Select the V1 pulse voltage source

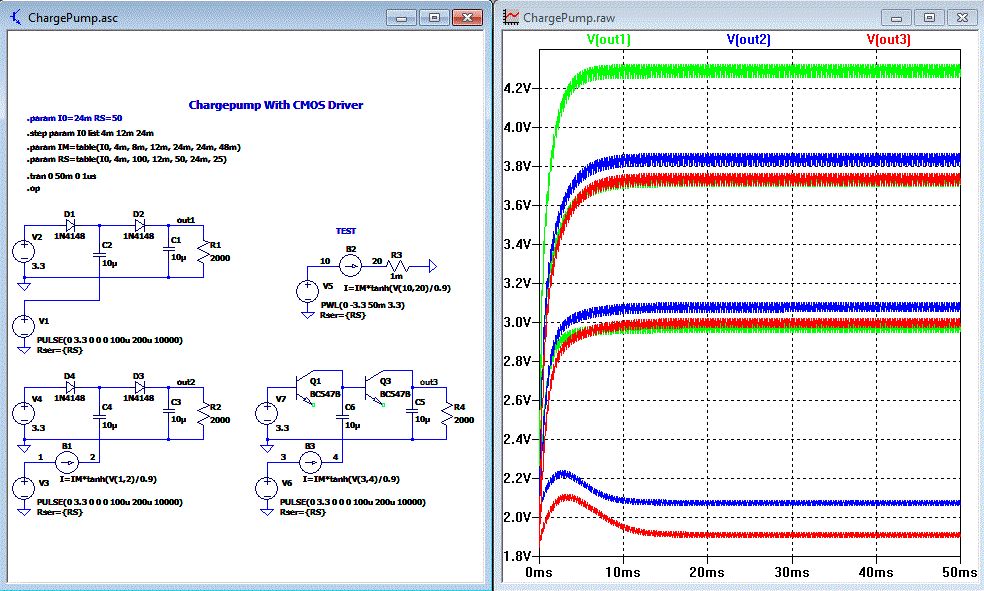[x=24, y=325]
